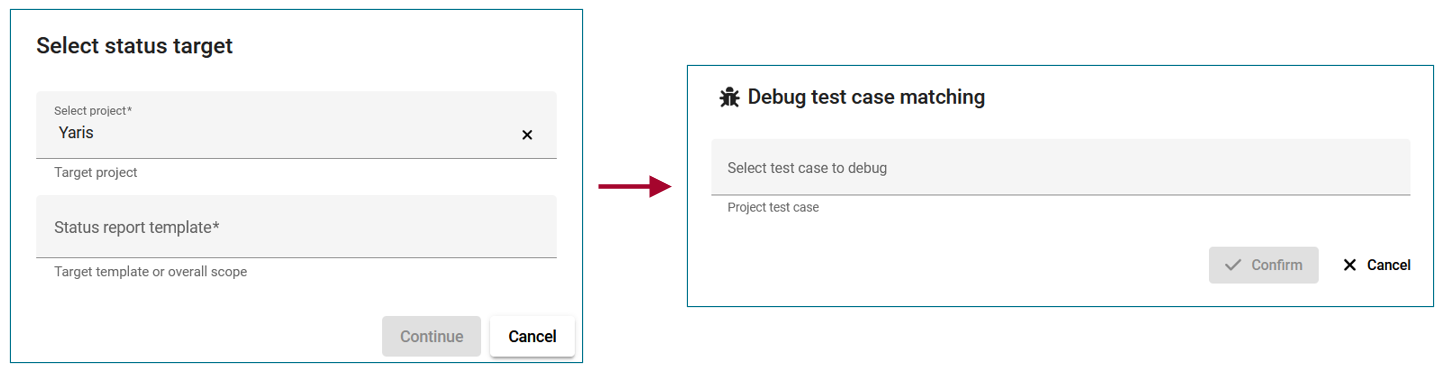Cancel the Debug test case matching dialog
Screen dimensions: 1447x374
1377,265
